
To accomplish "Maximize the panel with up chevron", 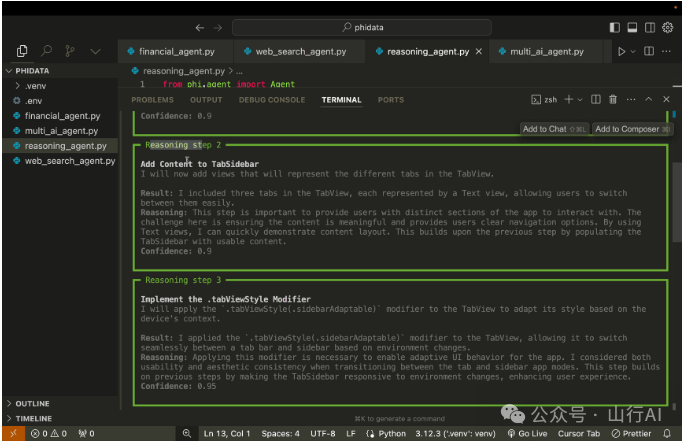I will [x=649, y=99].
